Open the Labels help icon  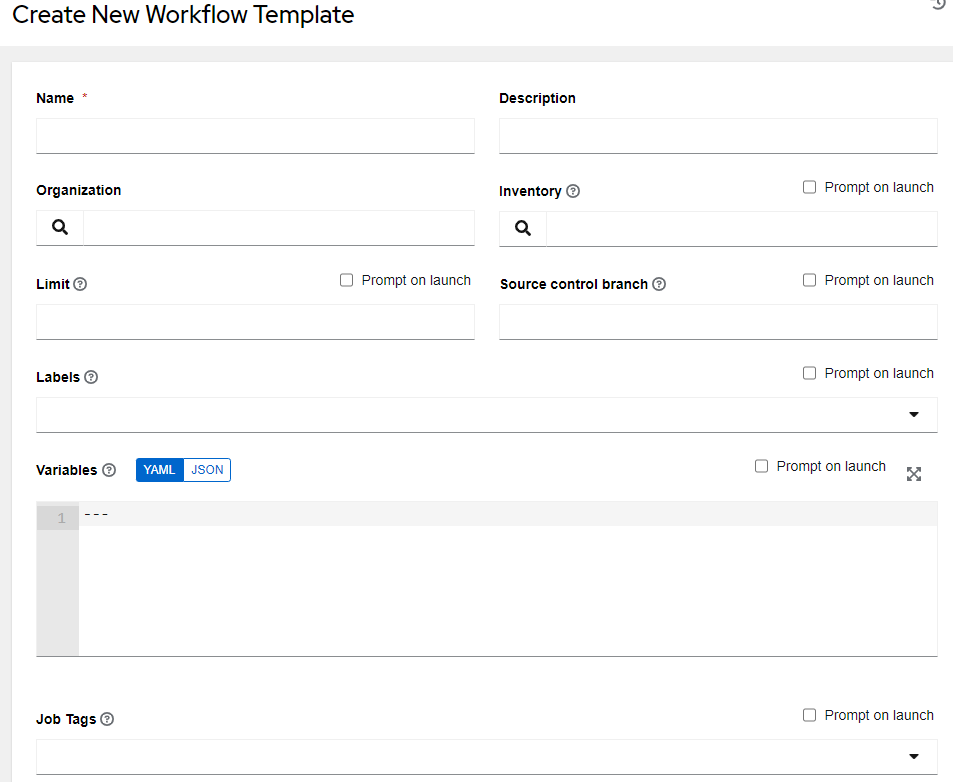click(x=91, y=377)
